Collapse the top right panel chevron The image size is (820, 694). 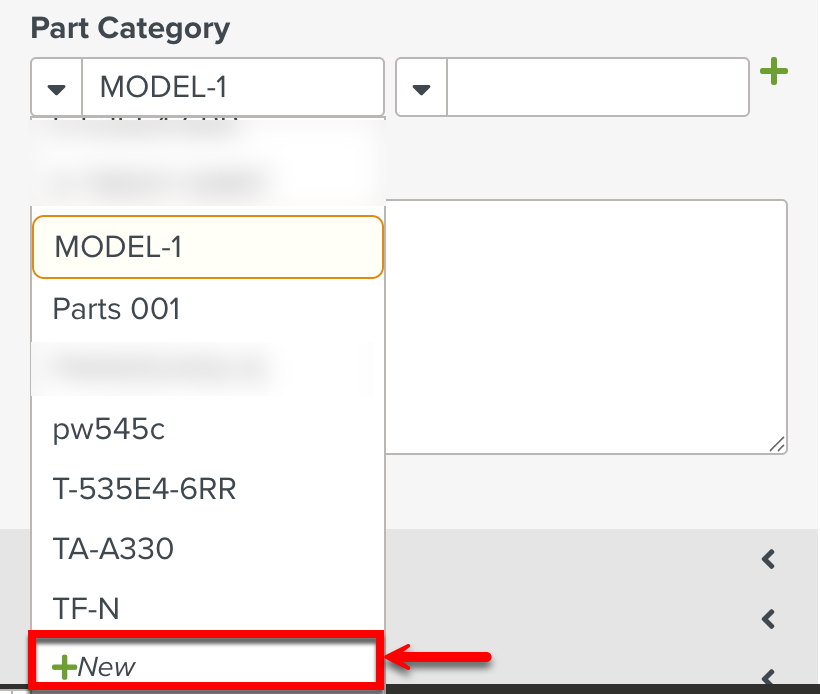click(767, 560)
